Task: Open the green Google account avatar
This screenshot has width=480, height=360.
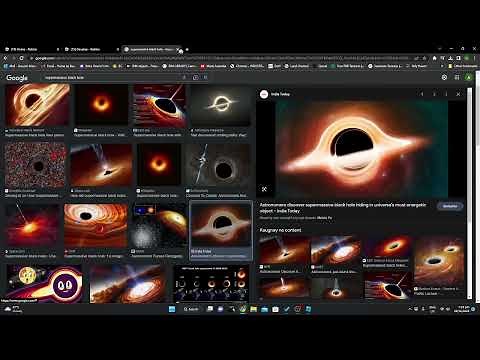Action: coord(469,77)
